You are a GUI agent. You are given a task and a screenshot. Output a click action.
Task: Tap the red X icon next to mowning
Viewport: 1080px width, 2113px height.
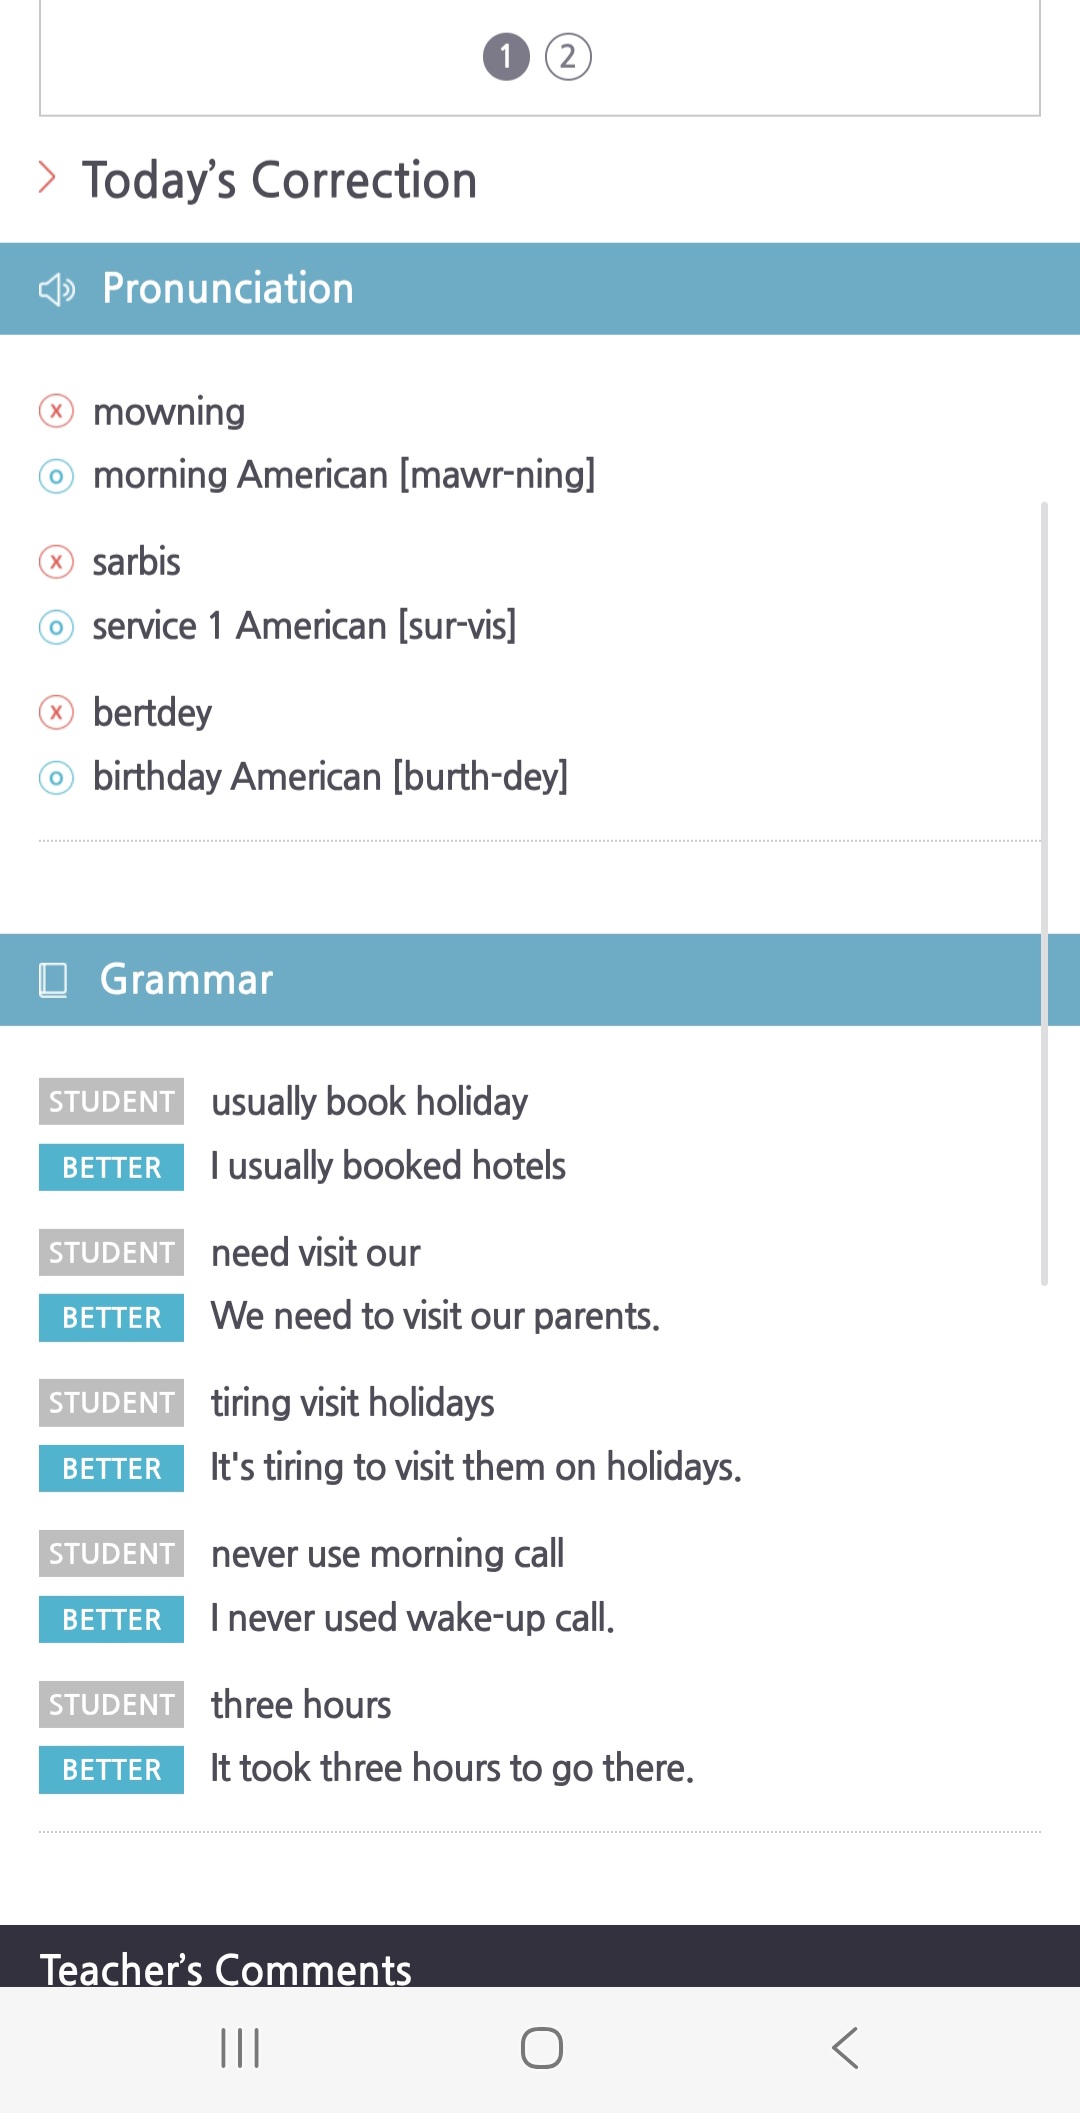pos(56,411)
